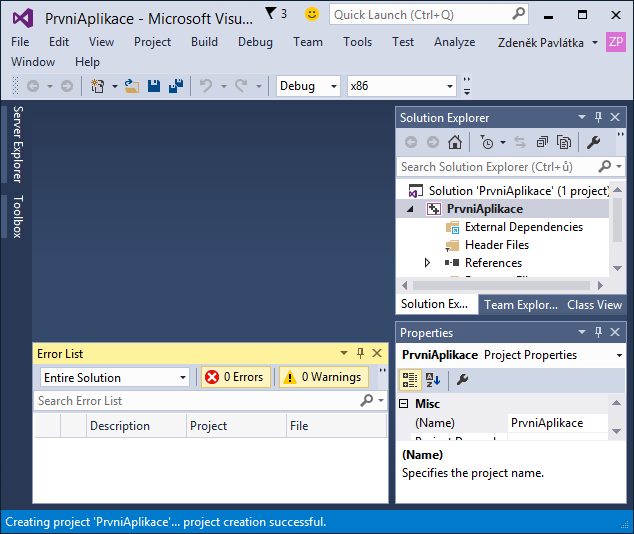Open the Debug configuration dropdown
This screenshot has width=634, height=534.
tap(308, 86)
